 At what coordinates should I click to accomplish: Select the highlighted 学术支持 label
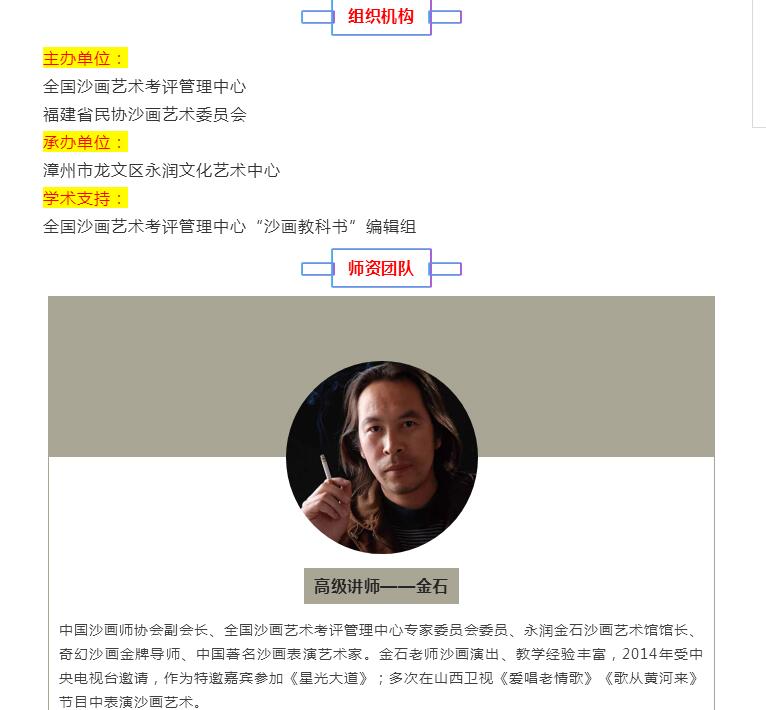pyautogui.click(x=85, y=198)
